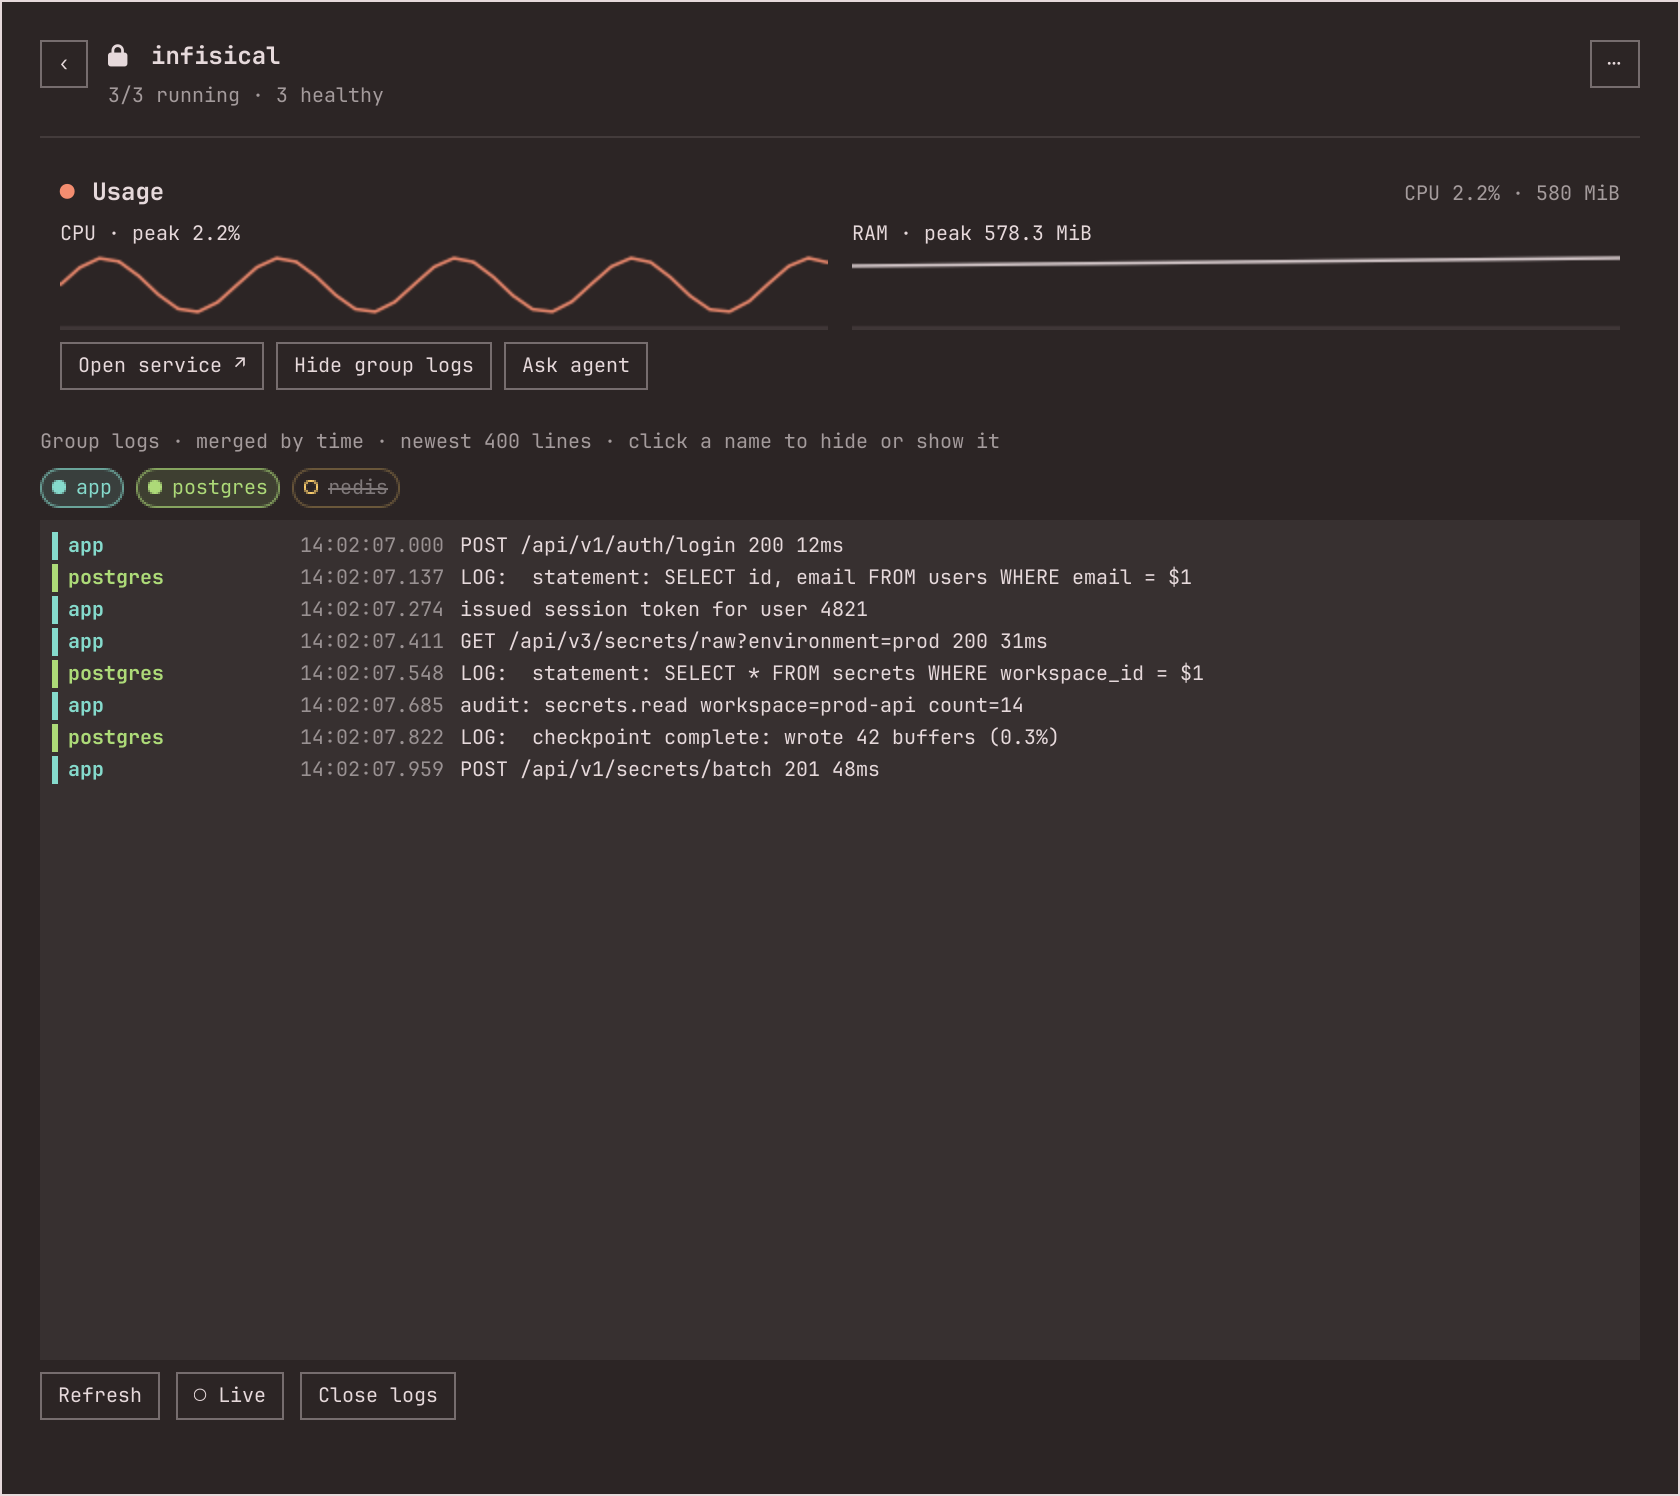1680x1496 pixels.
Task: Refresh the log list
Action: click(x=100, y=1396)
